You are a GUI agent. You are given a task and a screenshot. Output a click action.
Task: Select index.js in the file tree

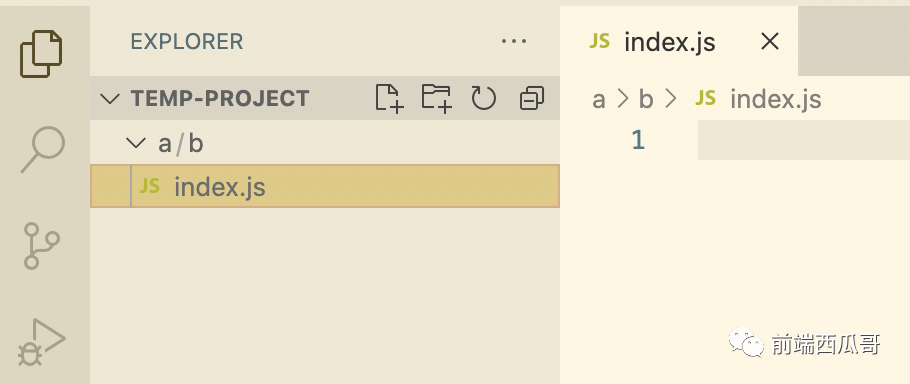coord(325,186)
